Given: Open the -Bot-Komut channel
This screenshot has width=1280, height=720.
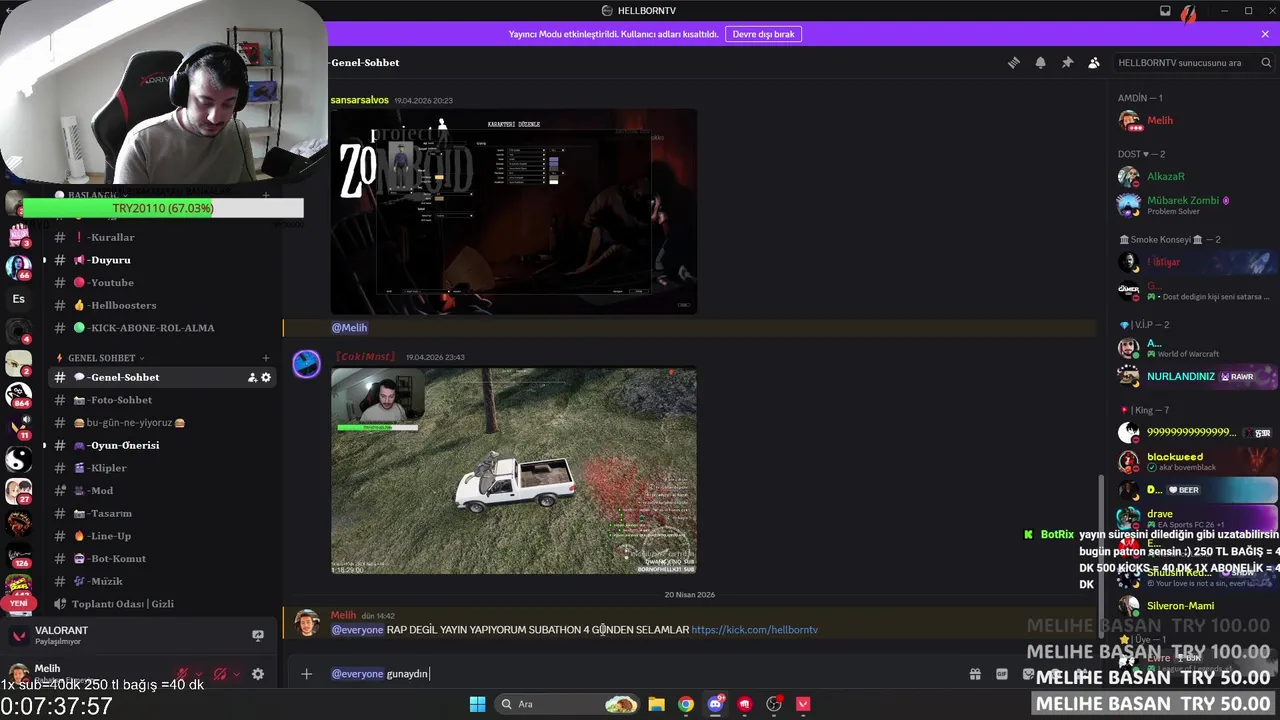Looking at the screenshot, I should tap(162, 559).
